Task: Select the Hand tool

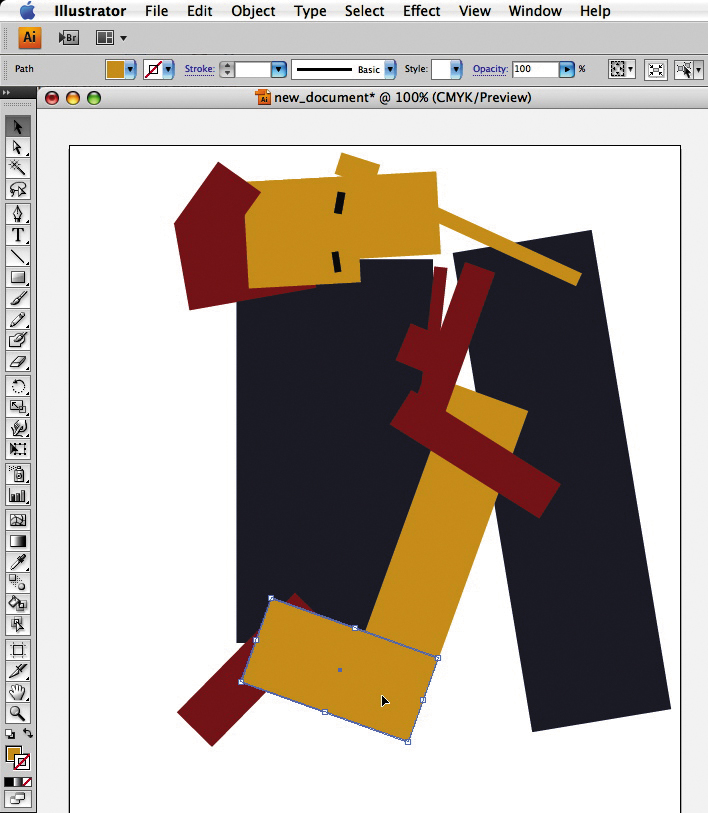Action: point(17,692)
